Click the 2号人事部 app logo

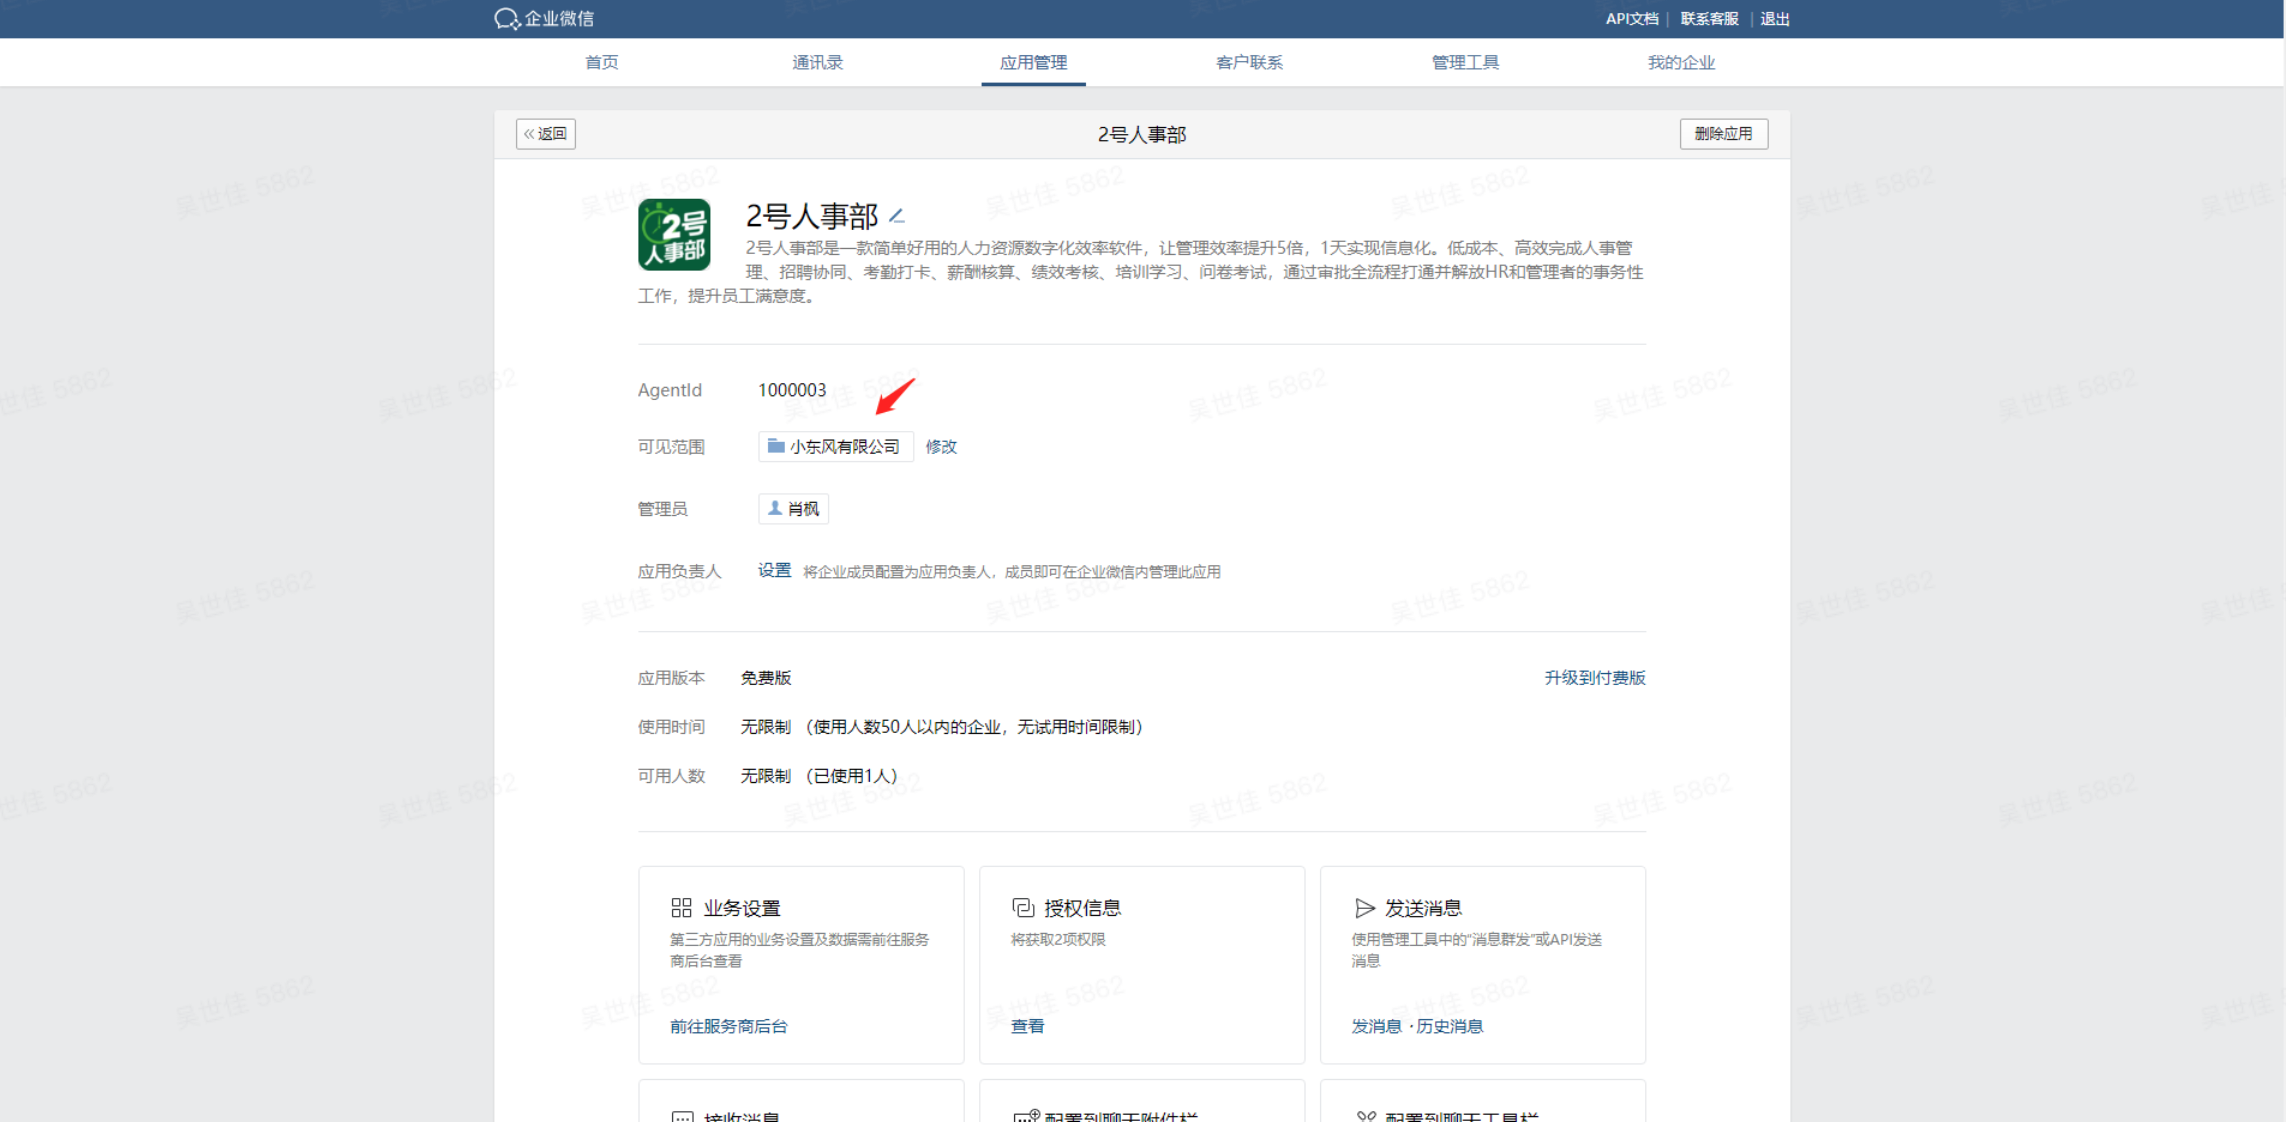coord(674,235)
